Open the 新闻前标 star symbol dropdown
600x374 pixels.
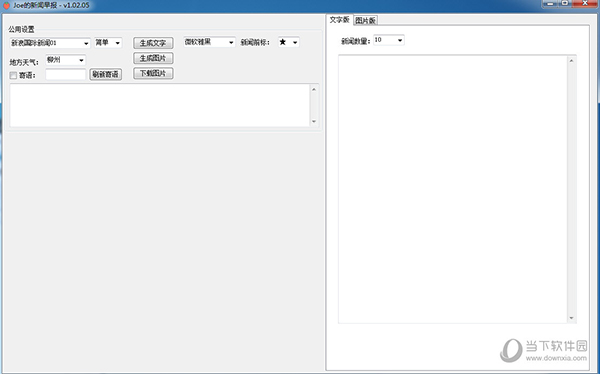click(289, 42)
